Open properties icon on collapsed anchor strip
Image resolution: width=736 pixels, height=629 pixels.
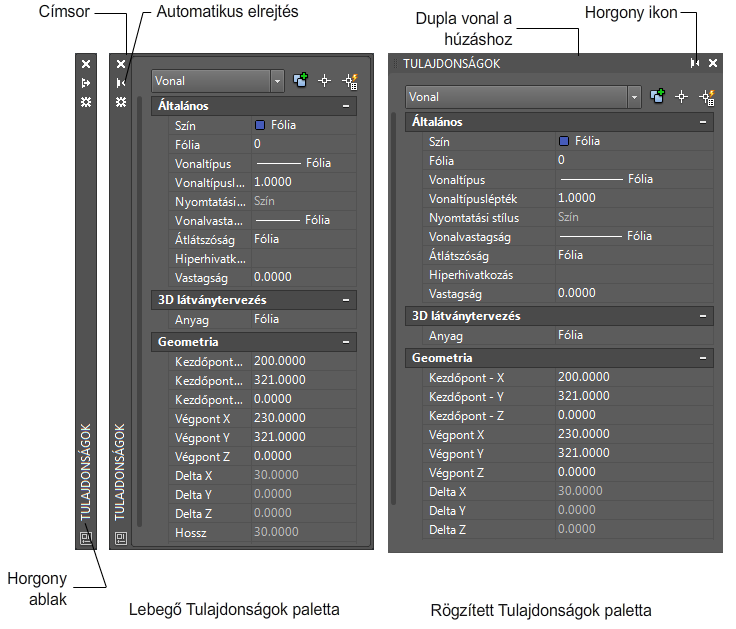pos(86,102)
